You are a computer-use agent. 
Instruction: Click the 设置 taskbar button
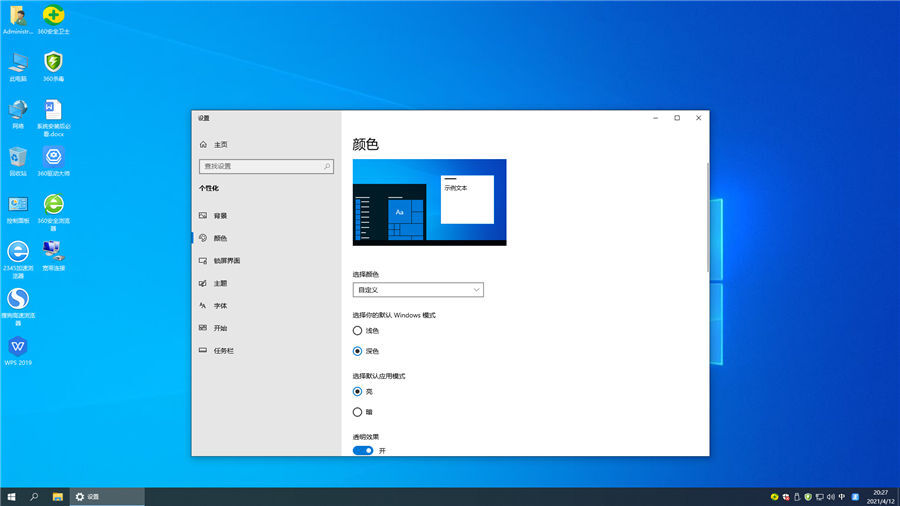[x=107, y=497]
